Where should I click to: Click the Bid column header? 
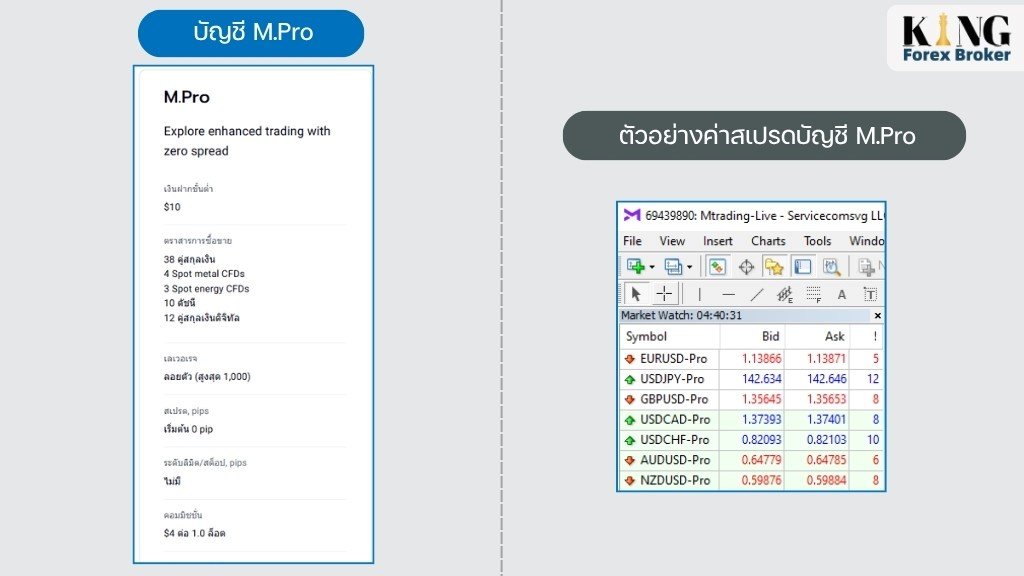point(752,336)
